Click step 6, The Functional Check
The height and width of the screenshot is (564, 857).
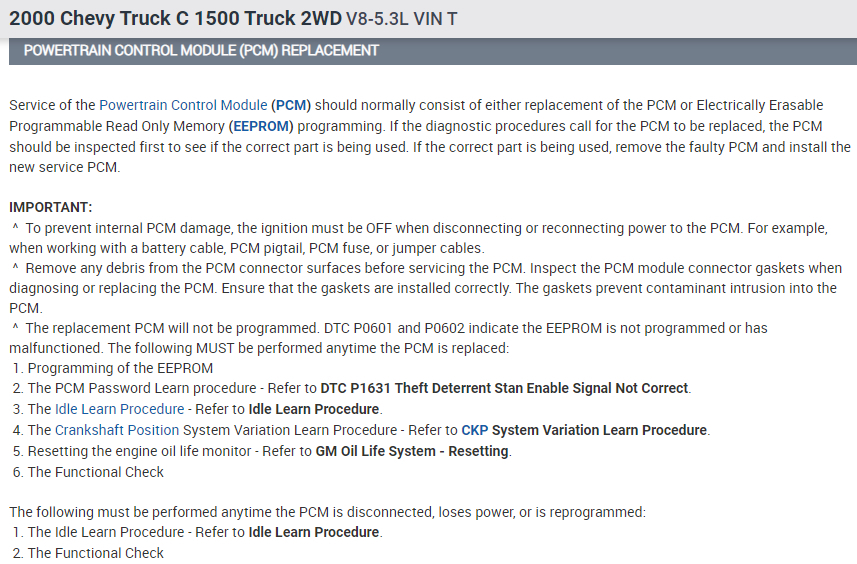pyautogui.click(x=95, y=472)
